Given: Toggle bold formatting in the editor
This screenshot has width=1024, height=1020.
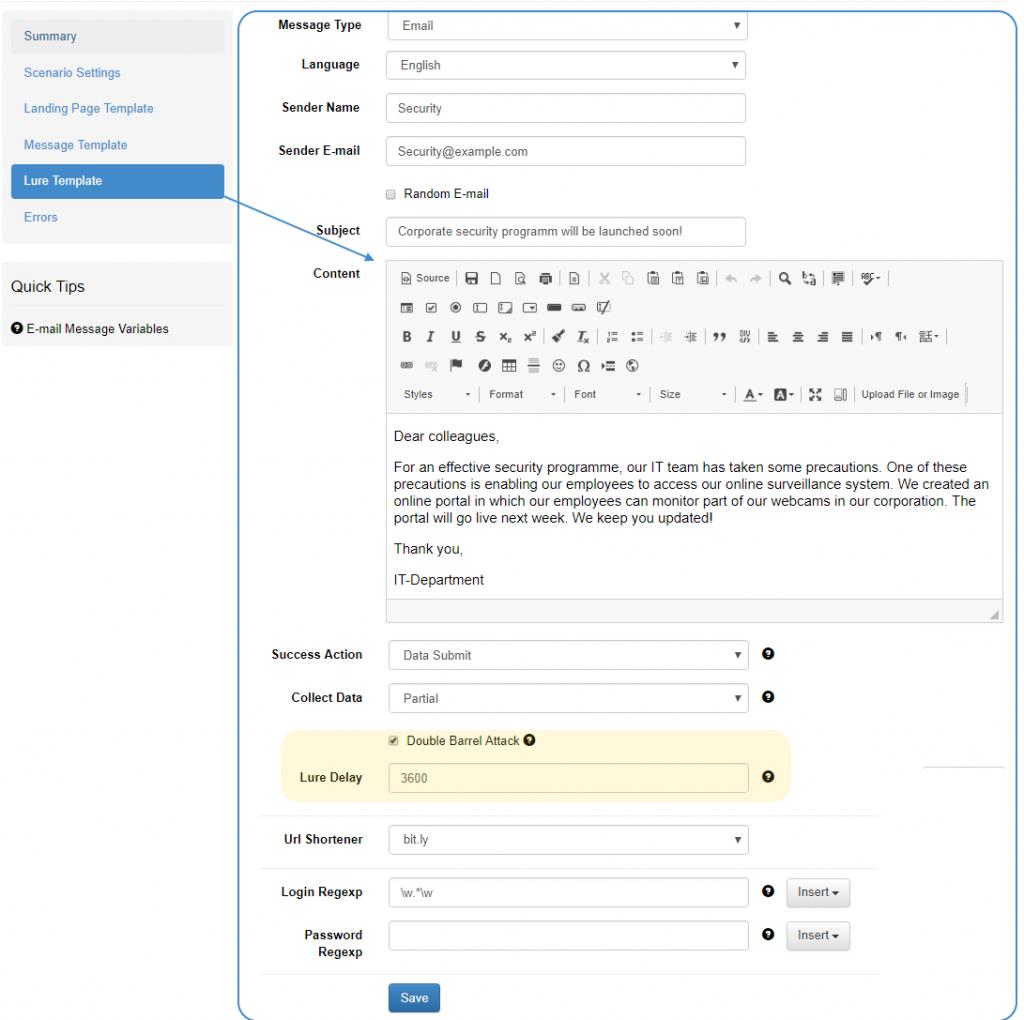Looking at the screenshot, I should point(407,337).
